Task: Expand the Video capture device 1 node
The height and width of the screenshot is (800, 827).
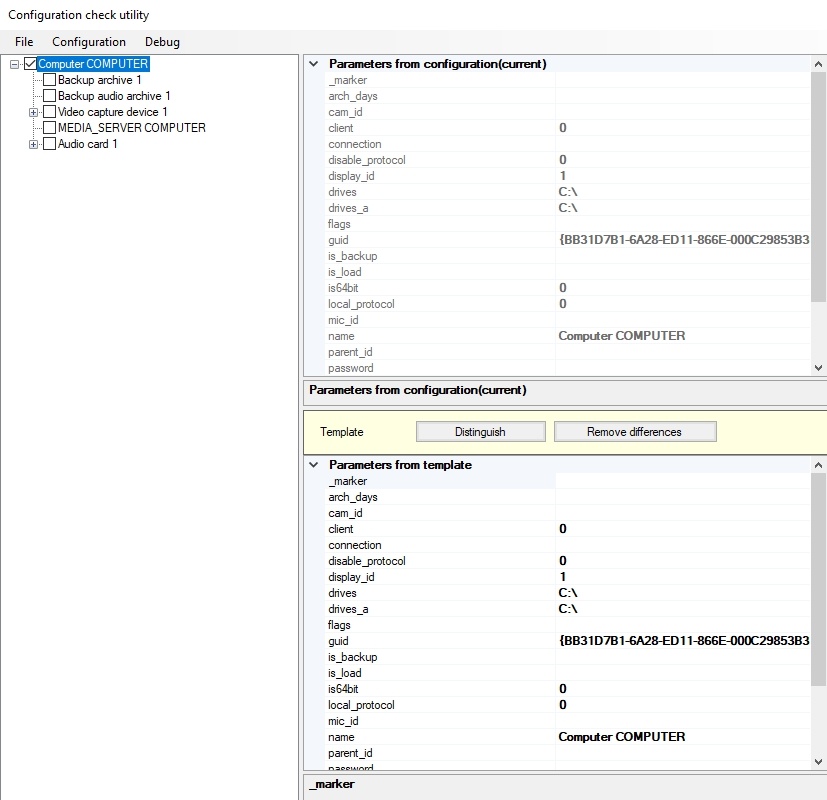Action: 33,112
